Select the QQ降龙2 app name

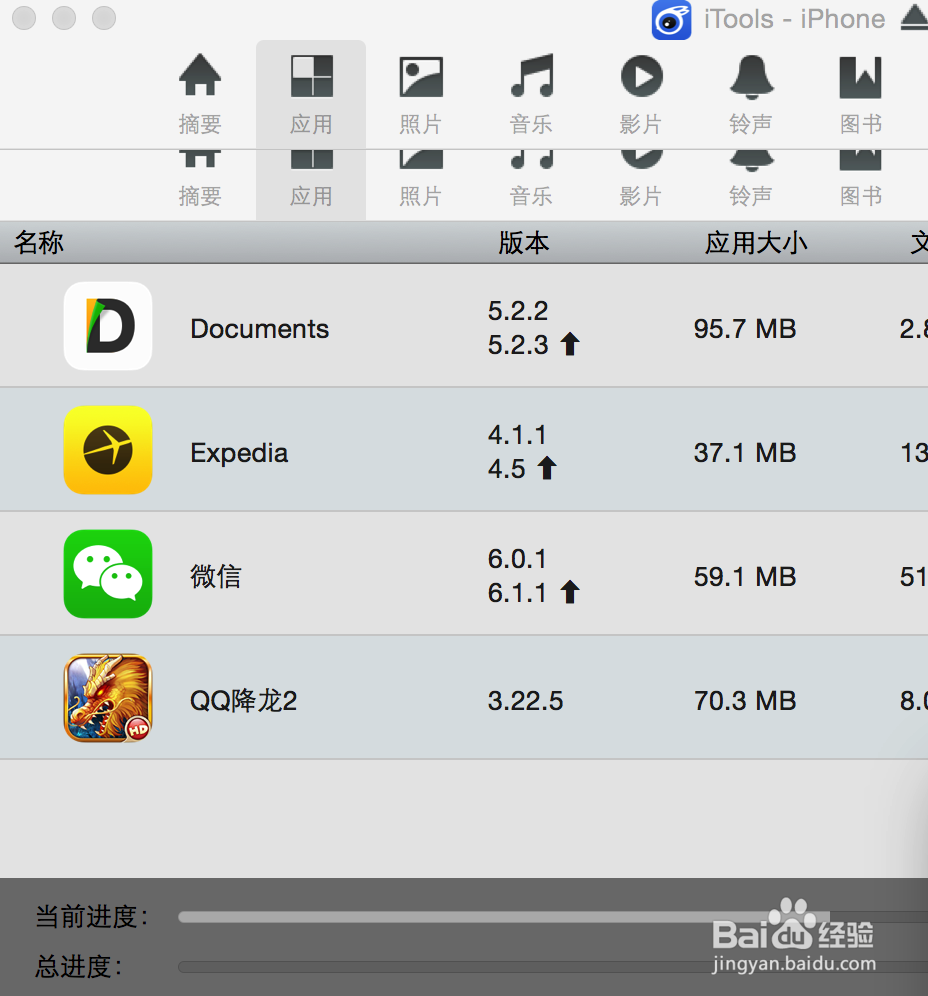pos(243,701)
